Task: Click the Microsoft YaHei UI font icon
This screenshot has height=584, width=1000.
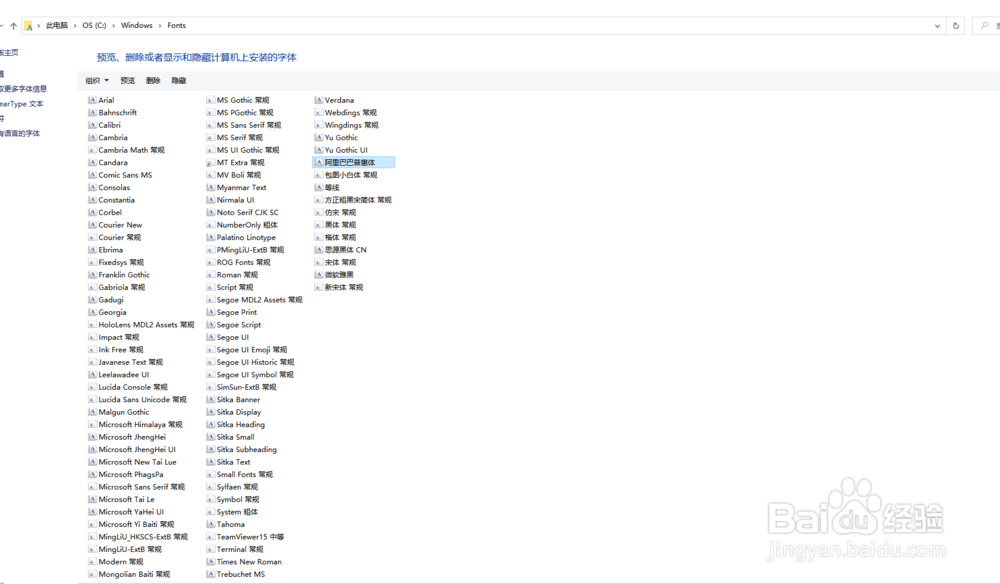Action: 92,512
